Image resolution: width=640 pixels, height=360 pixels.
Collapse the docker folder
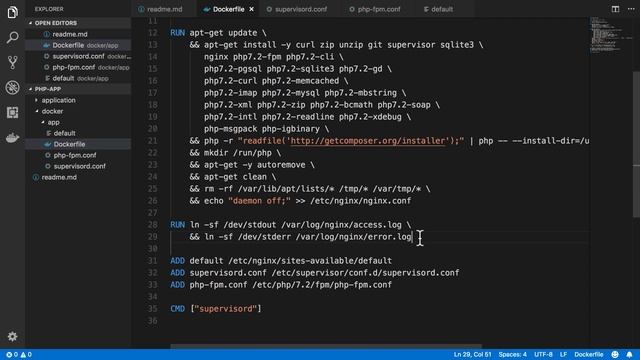(52, 111)
